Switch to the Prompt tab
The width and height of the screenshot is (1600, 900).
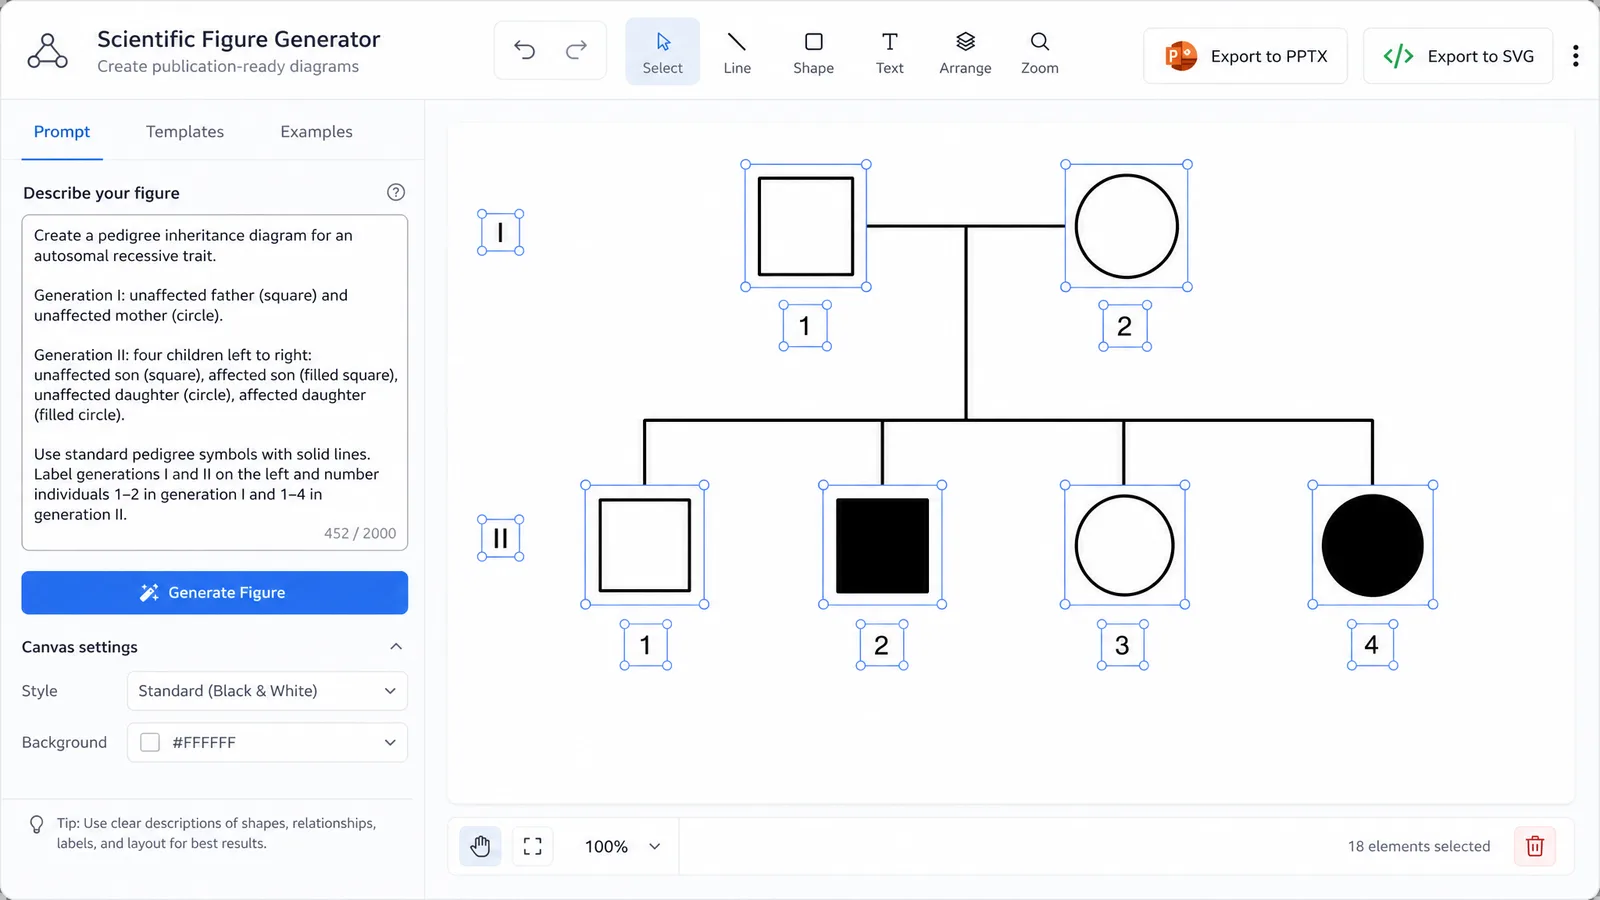click(62, 132)
